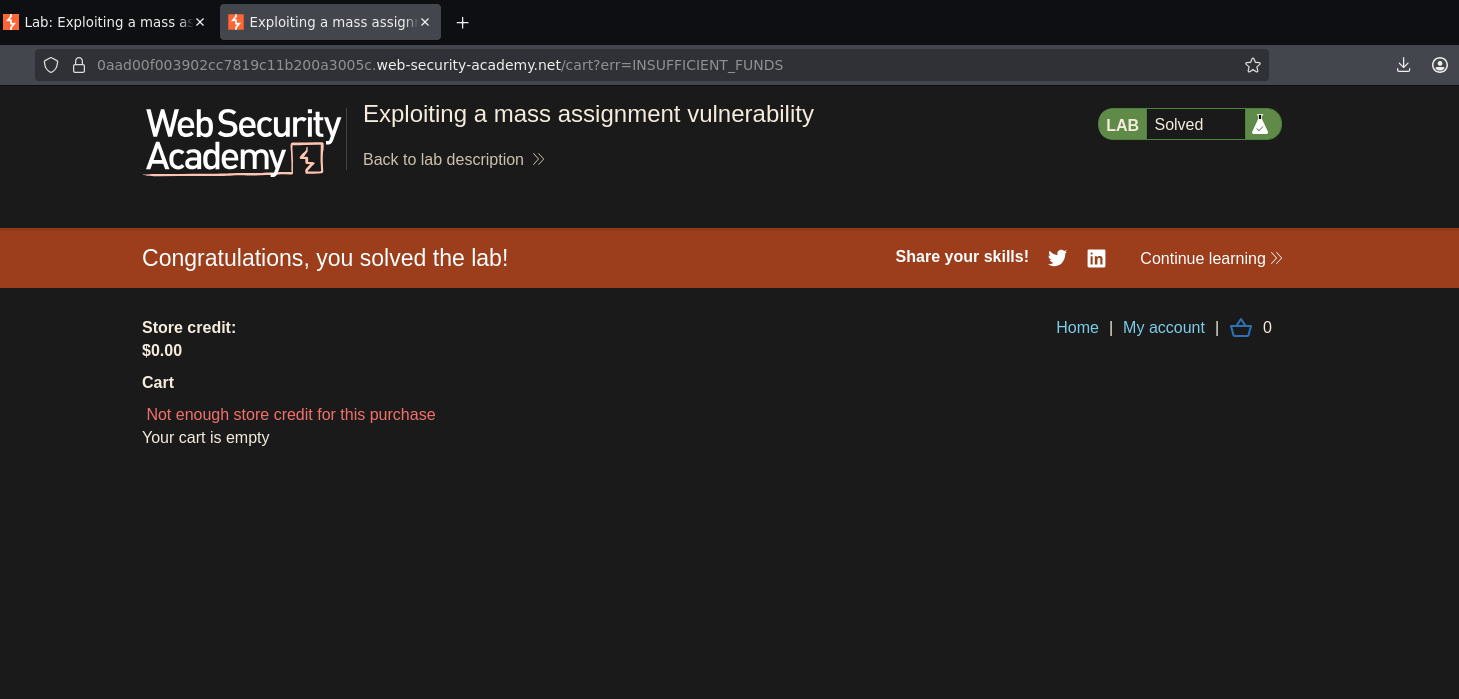Click the 'Not enough store credit' error message
This screenshot has height=699, width=1459.
291,414
